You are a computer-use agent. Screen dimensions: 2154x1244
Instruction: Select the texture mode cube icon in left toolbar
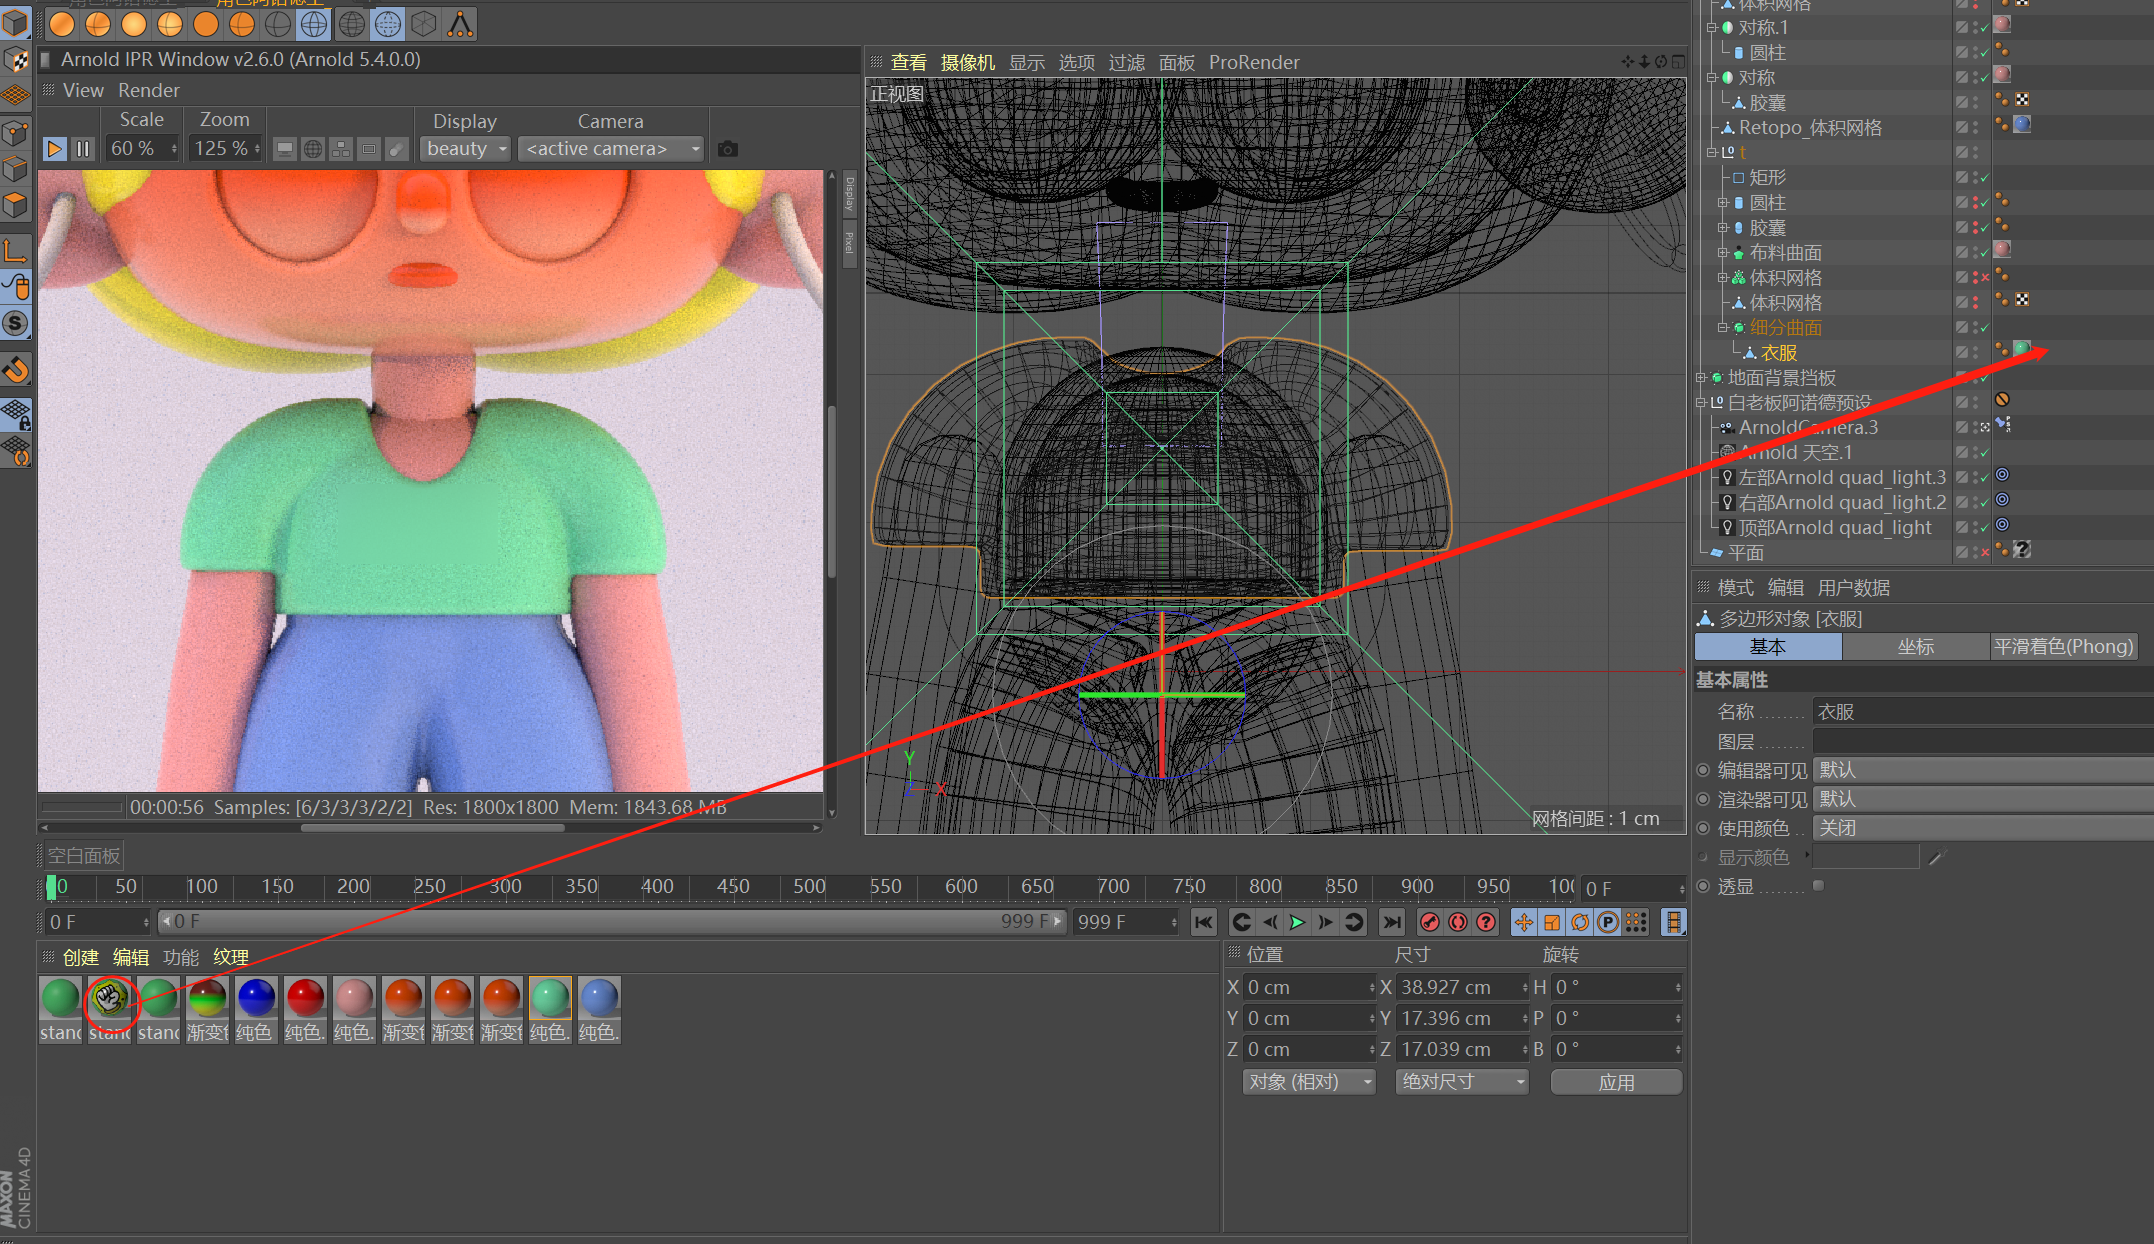[16, 60]
